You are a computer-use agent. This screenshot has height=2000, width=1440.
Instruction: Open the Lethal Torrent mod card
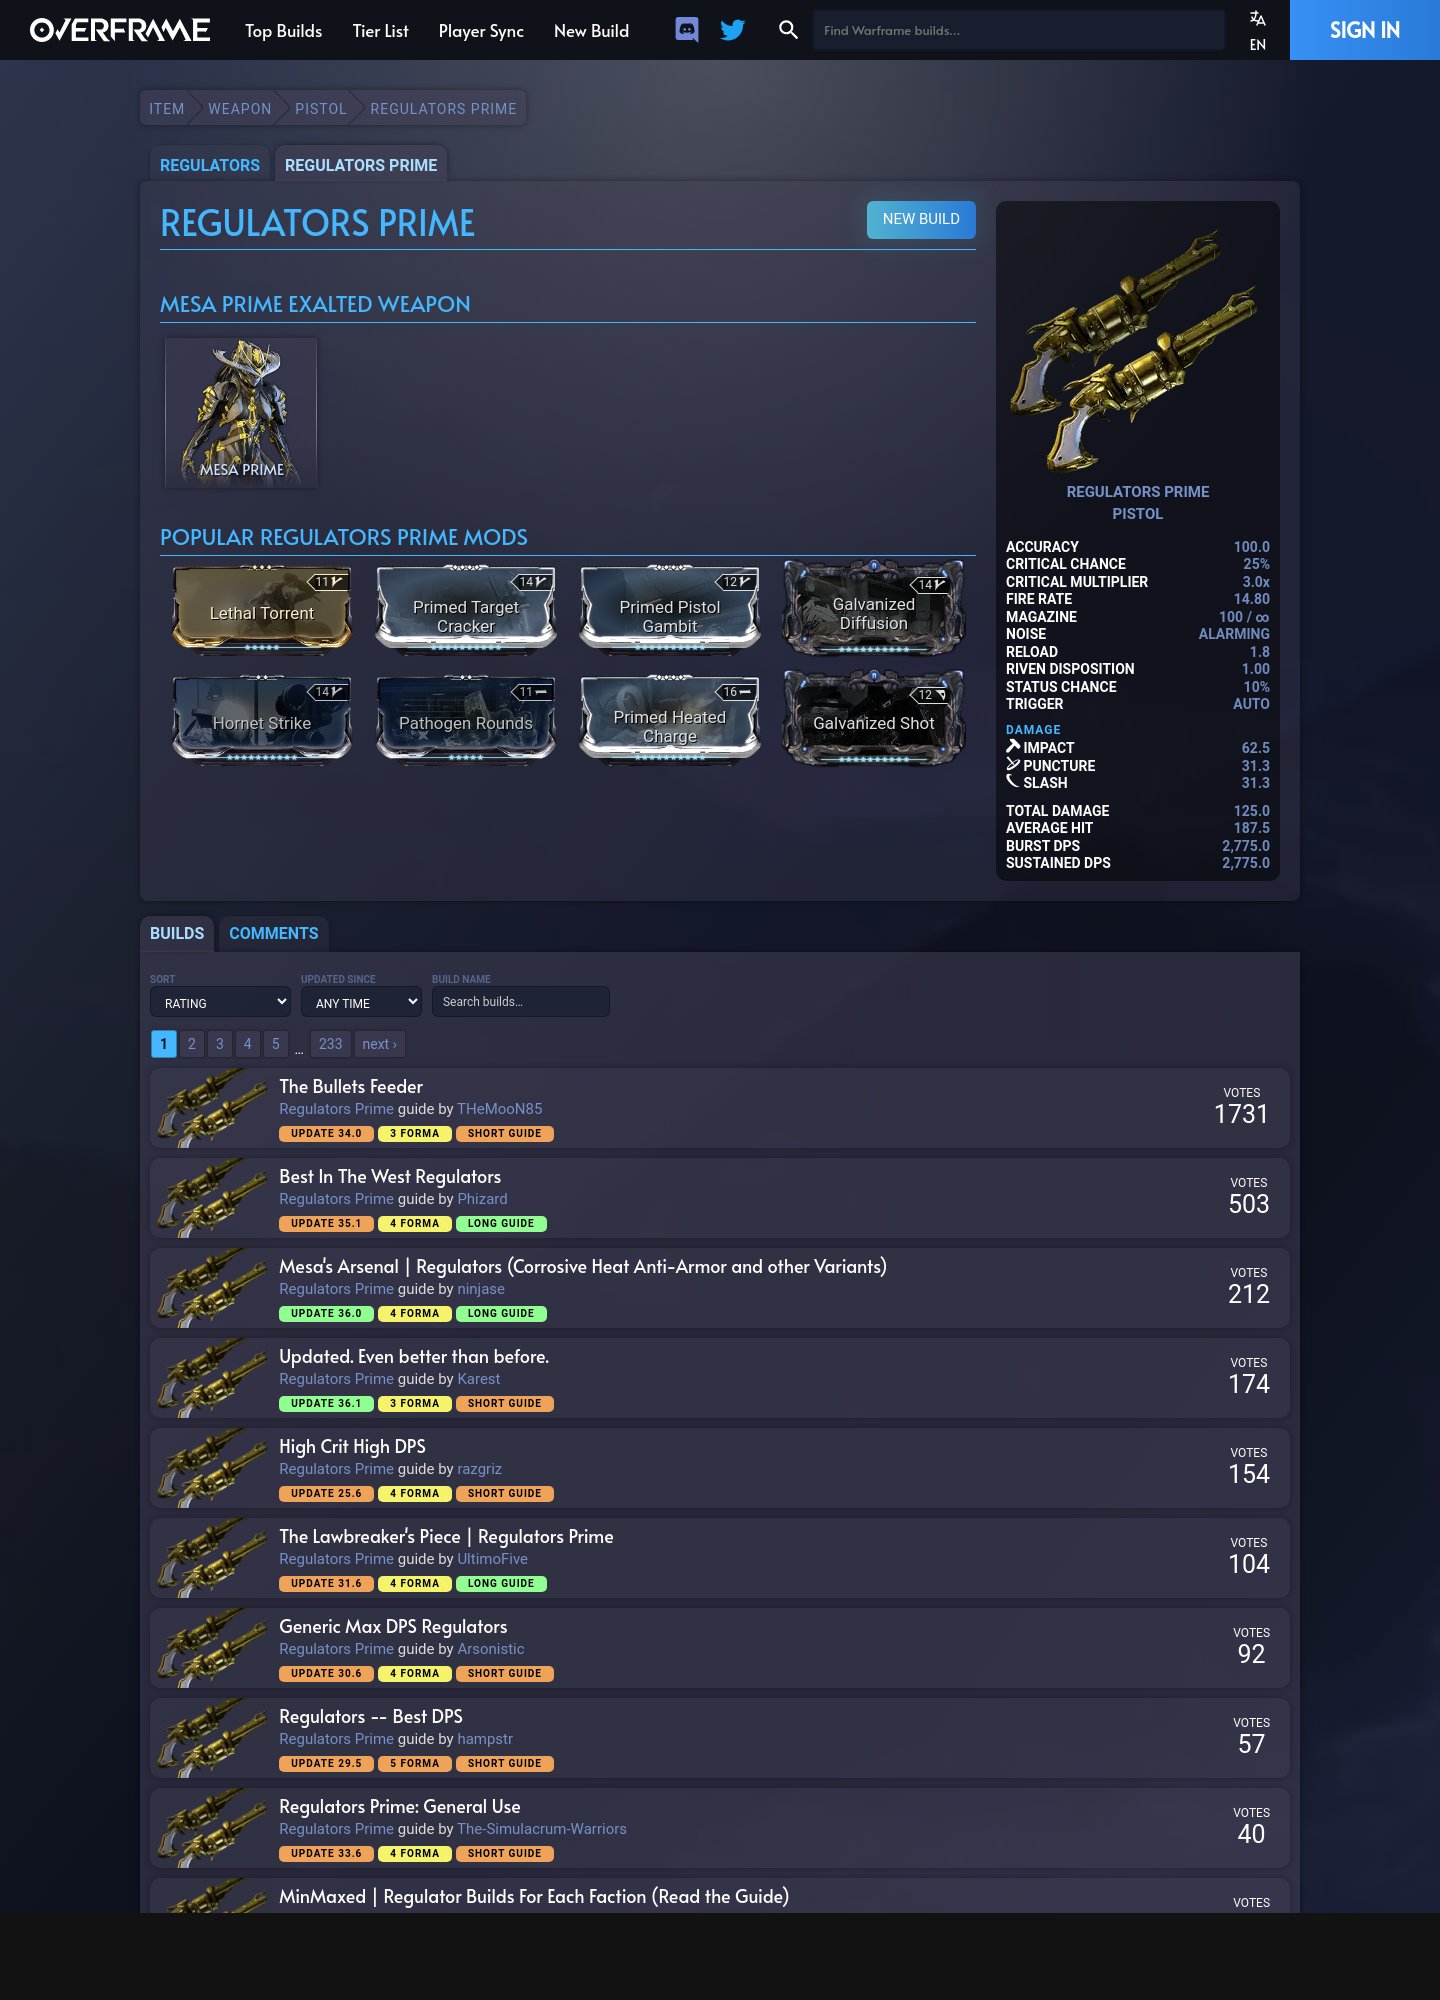[262, 609]
